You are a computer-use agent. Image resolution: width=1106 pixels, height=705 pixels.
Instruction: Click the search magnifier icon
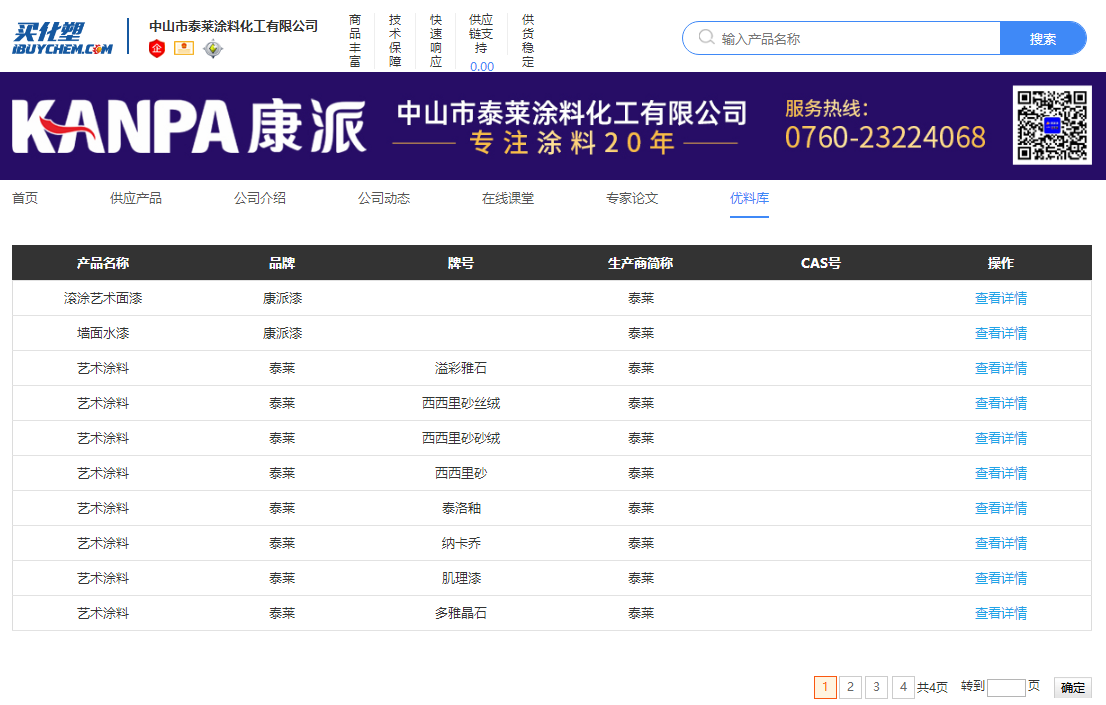click(706, 37)
